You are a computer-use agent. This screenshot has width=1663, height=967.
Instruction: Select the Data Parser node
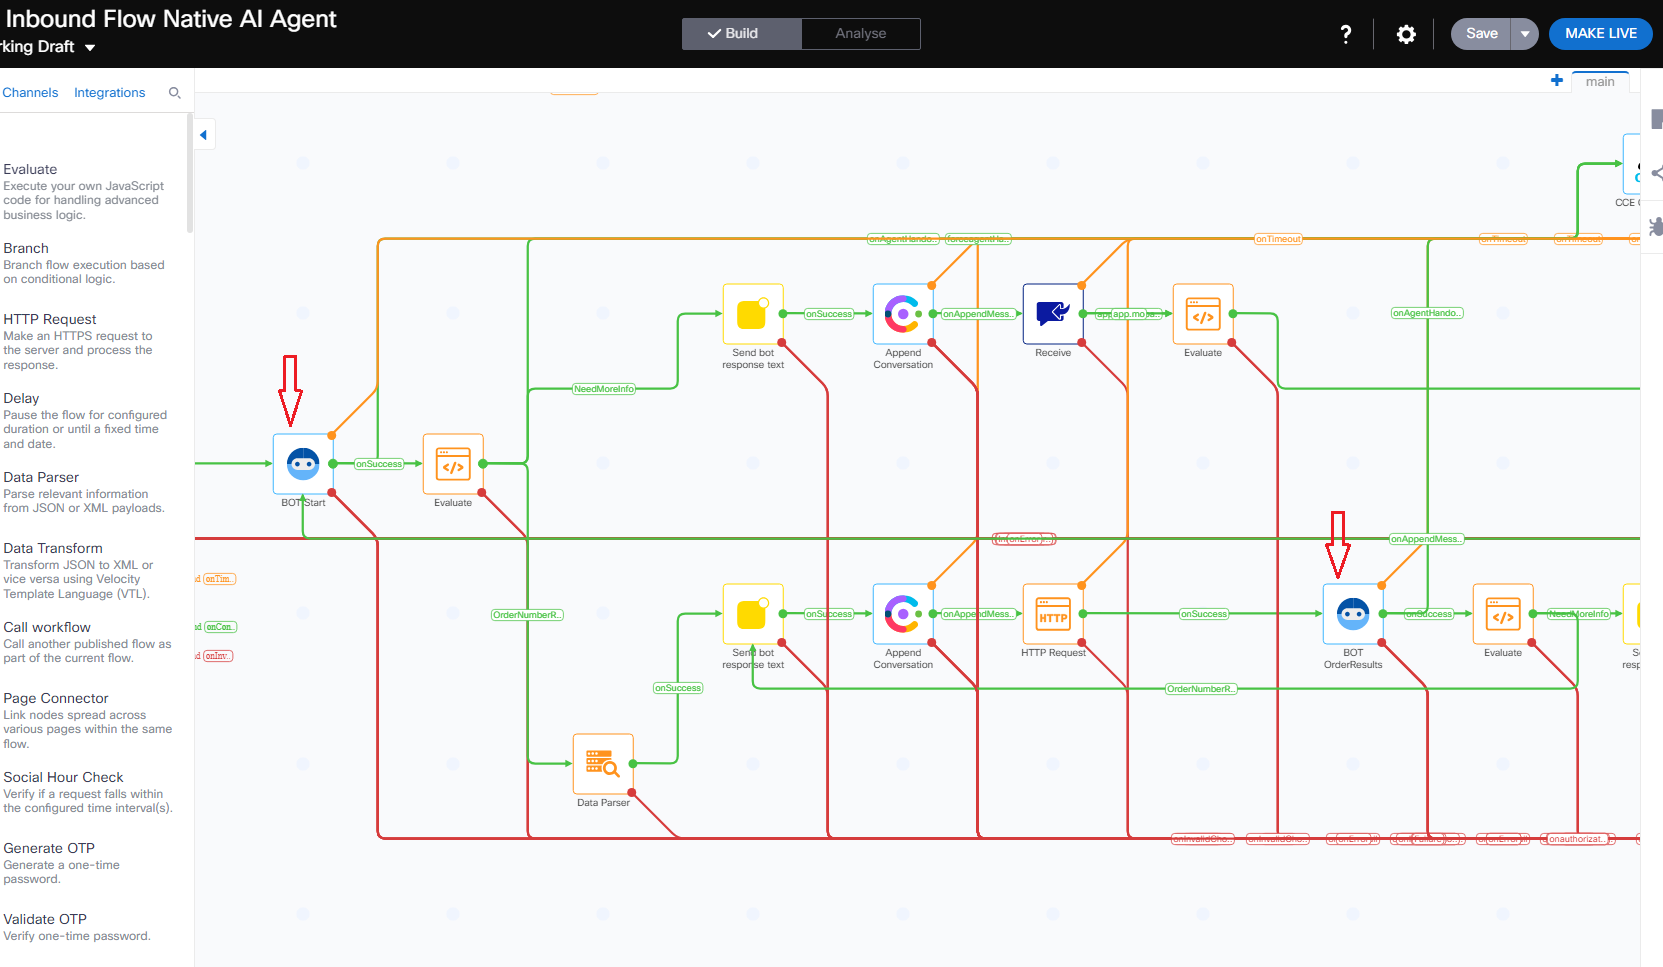pyautogui.click(x=603, y=764)
